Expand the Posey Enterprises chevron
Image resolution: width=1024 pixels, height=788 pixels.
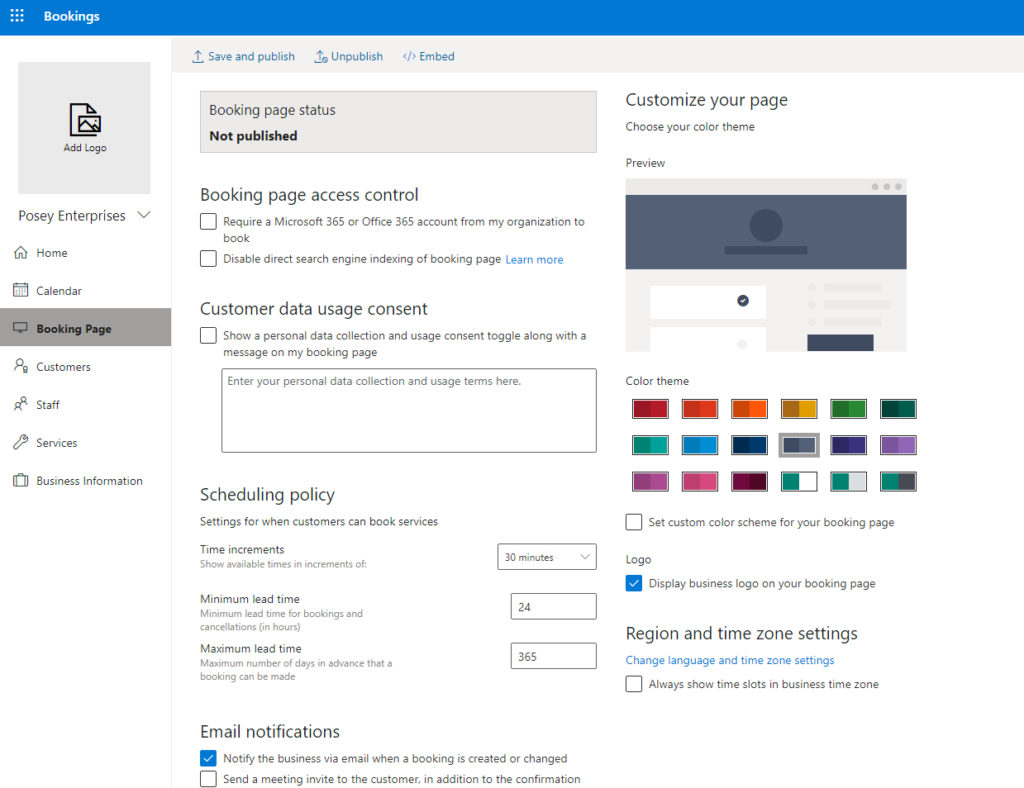click(x=144, y=215)
